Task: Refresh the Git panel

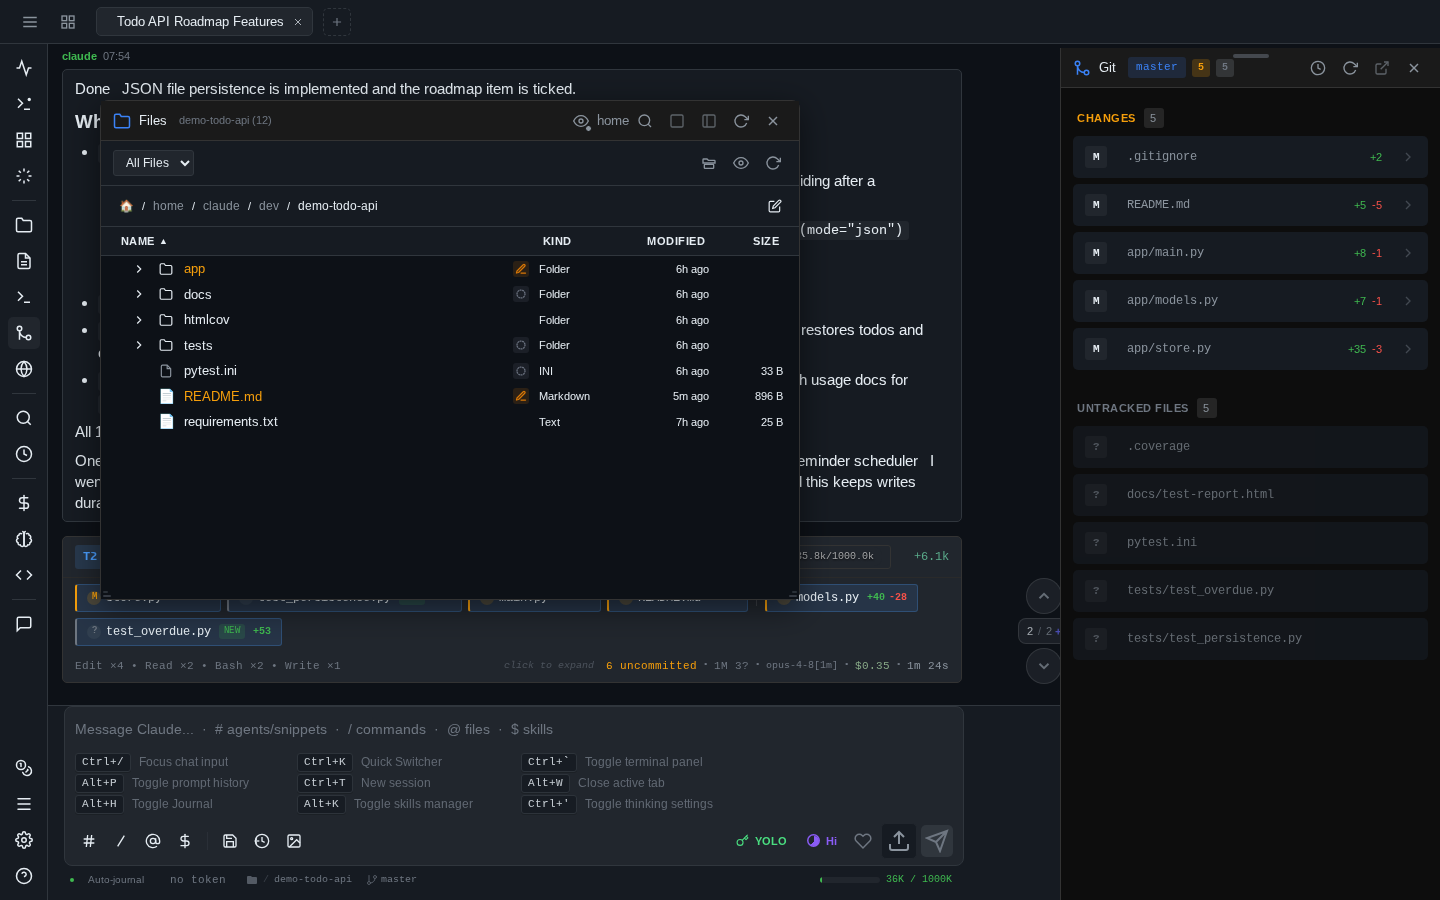Action: coord(1350,68)
